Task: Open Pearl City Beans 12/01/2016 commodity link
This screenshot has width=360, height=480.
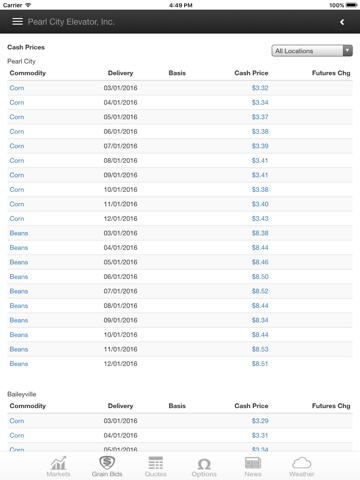Action: point(19,364)
